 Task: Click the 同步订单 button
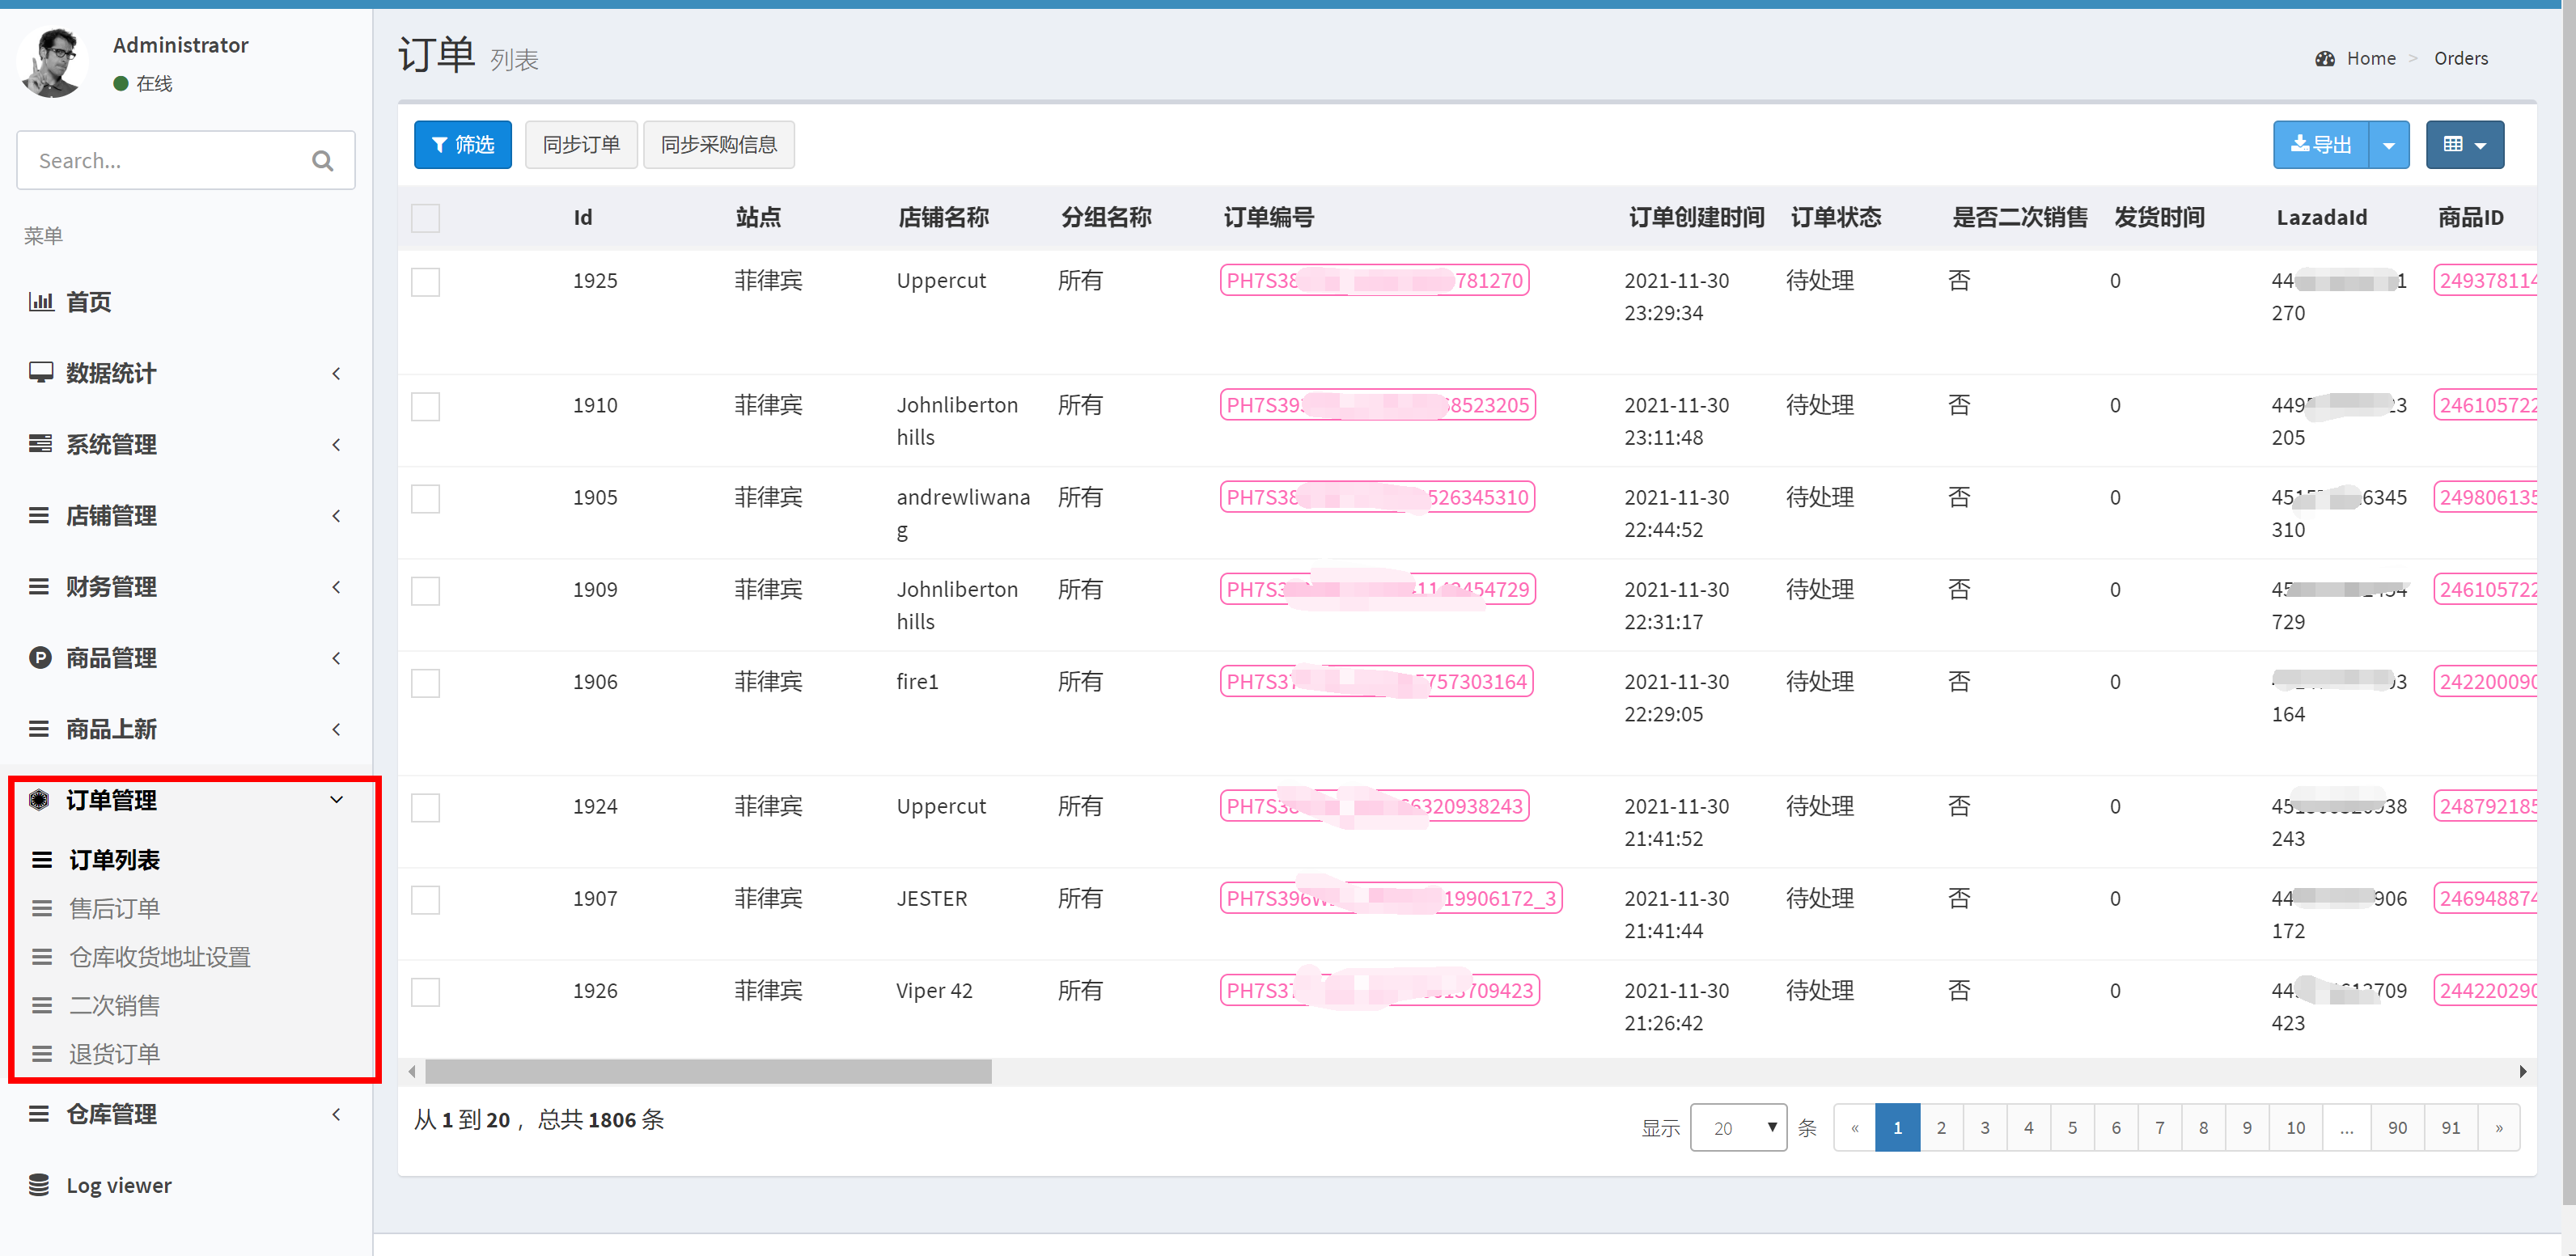[x=581, y=145]
